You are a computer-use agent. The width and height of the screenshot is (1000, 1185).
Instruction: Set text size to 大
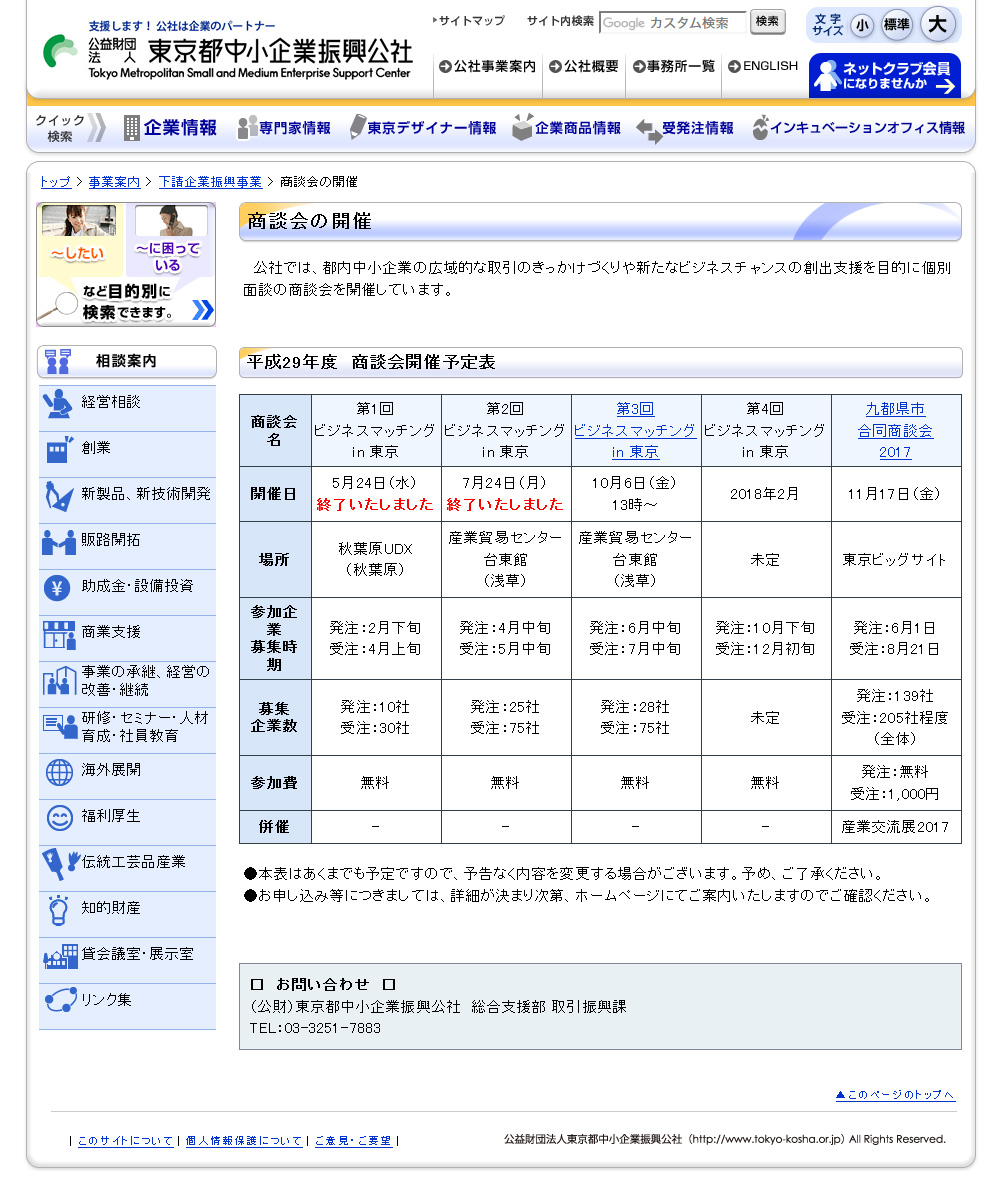[937, 24]
